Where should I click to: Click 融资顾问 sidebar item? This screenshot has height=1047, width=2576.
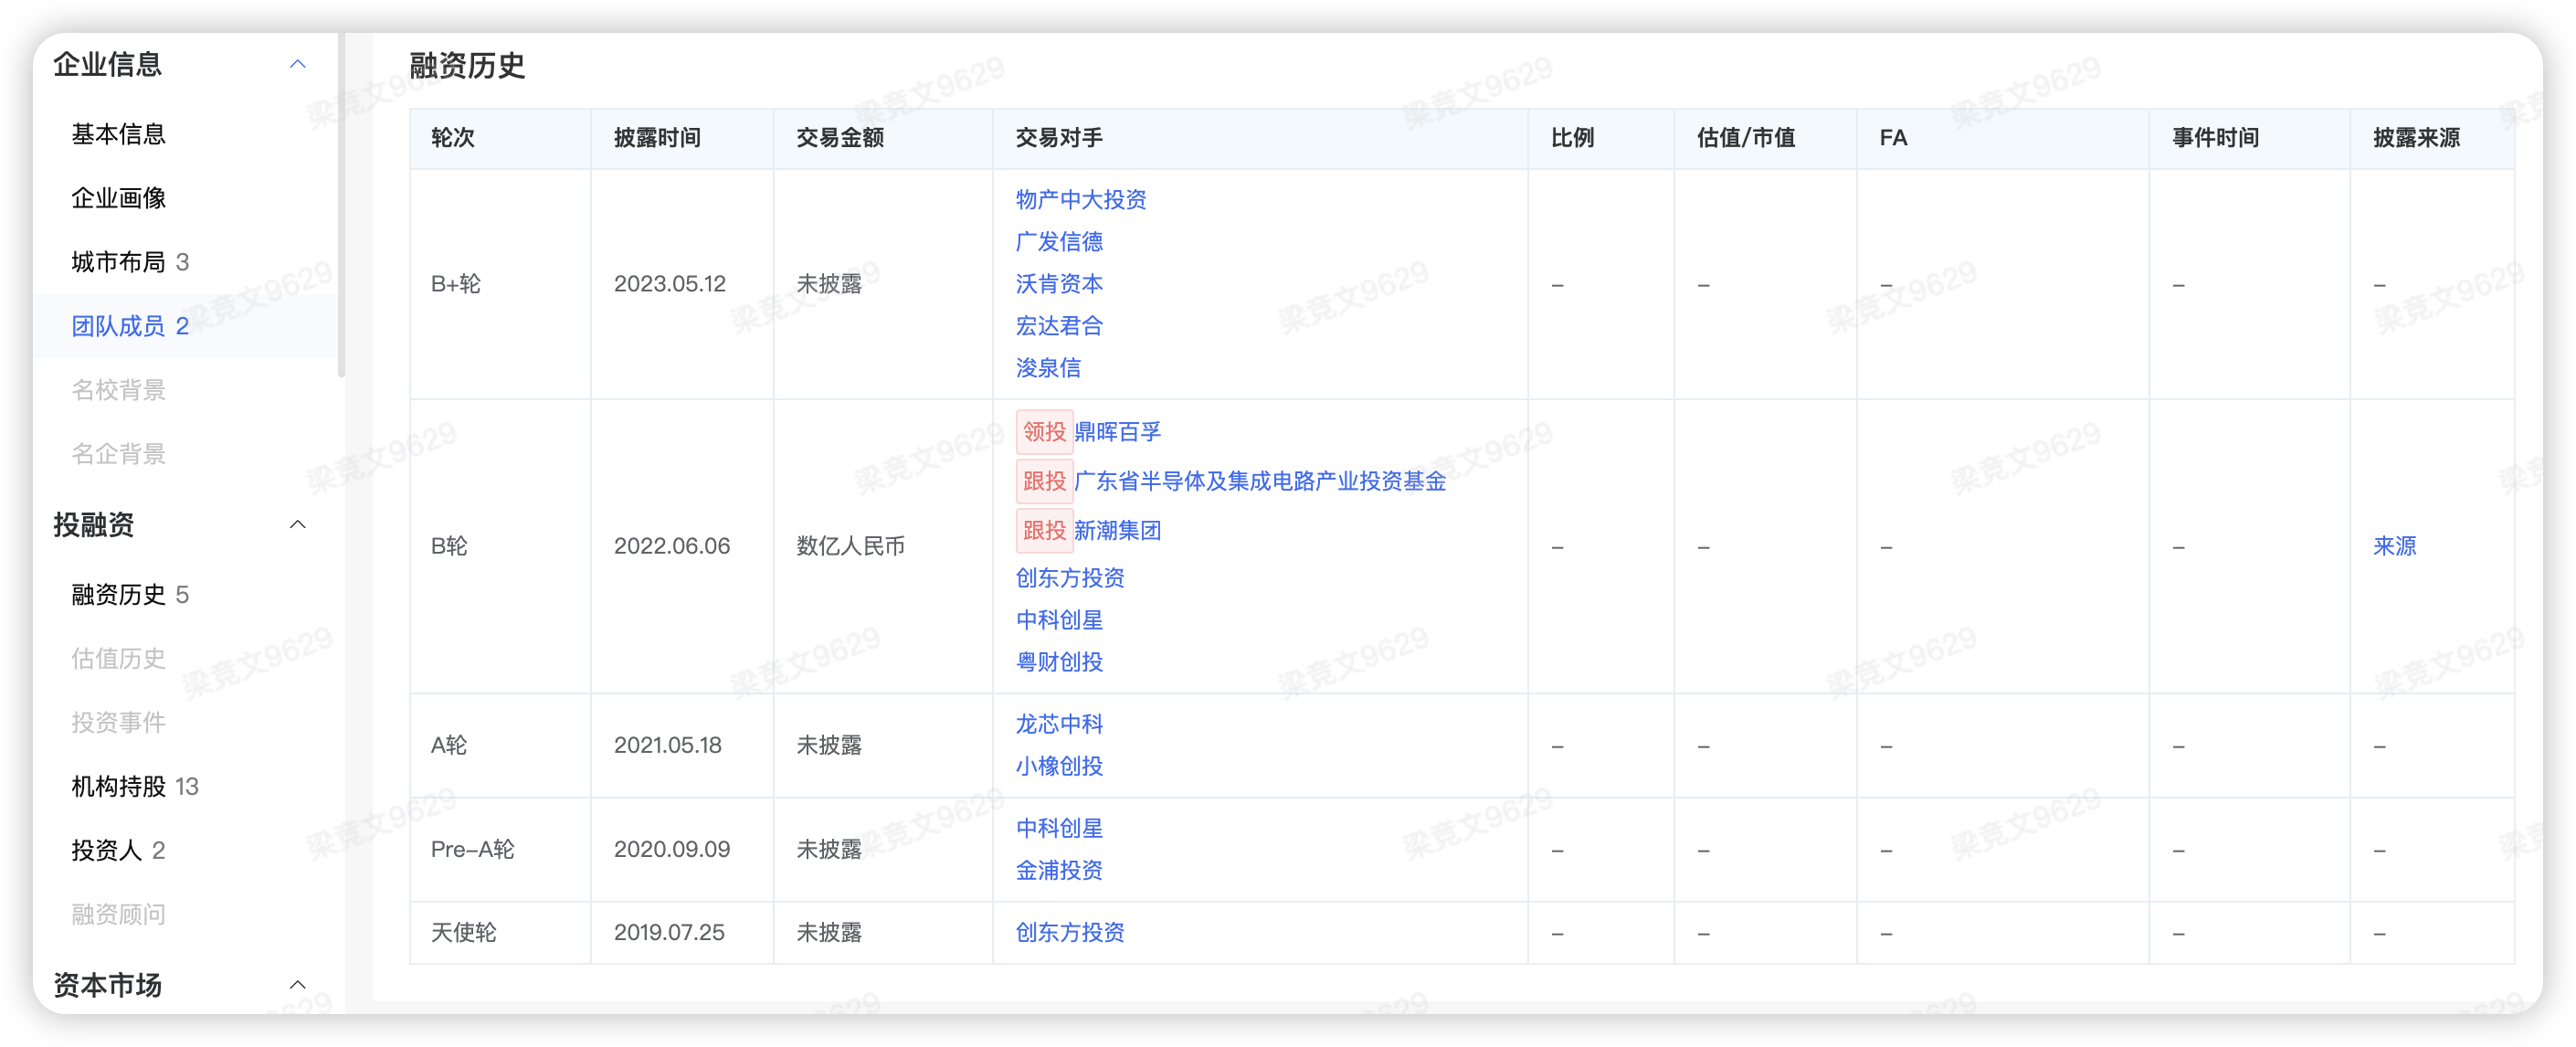tap(118, 915)
